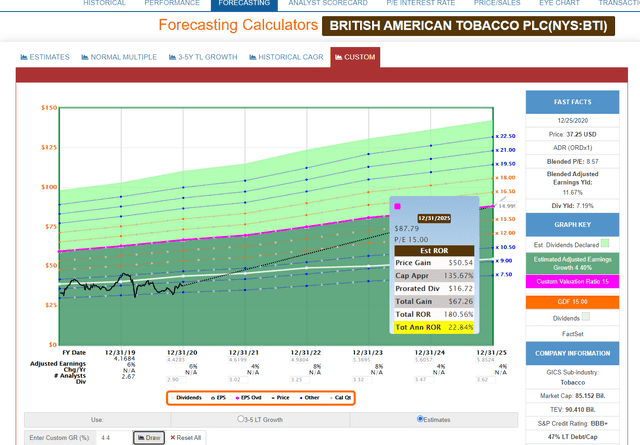Click the 14.99 custom P/E value box
The height and width of the screenshot is (445, 640).
click(x=507, y=206)
